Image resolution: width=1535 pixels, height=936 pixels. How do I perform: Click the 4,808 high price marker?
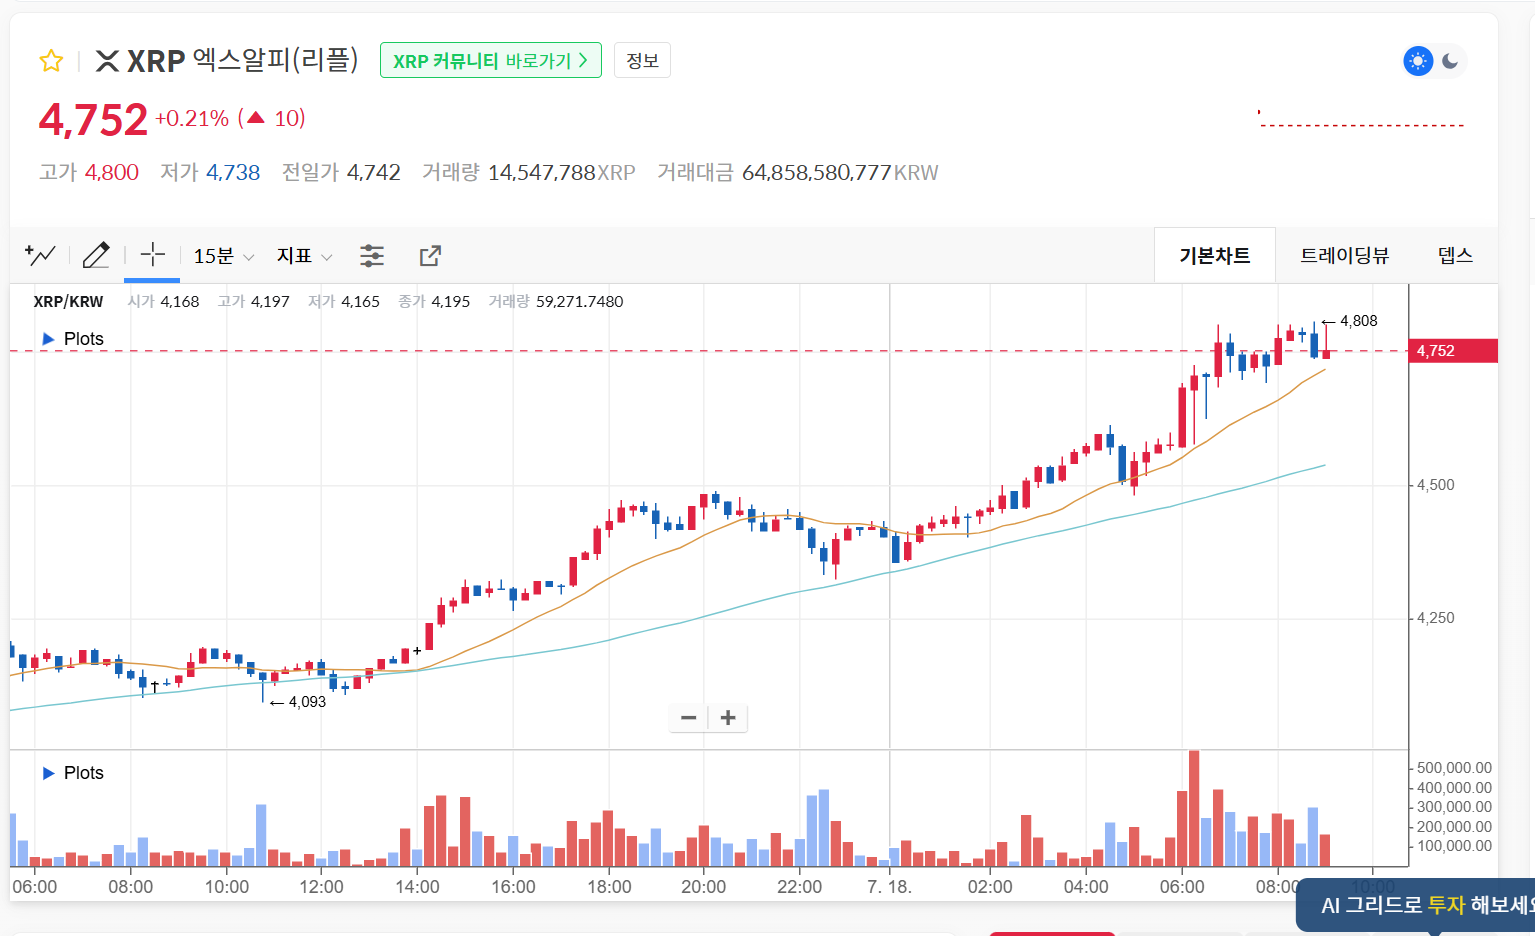[1350, 321]
